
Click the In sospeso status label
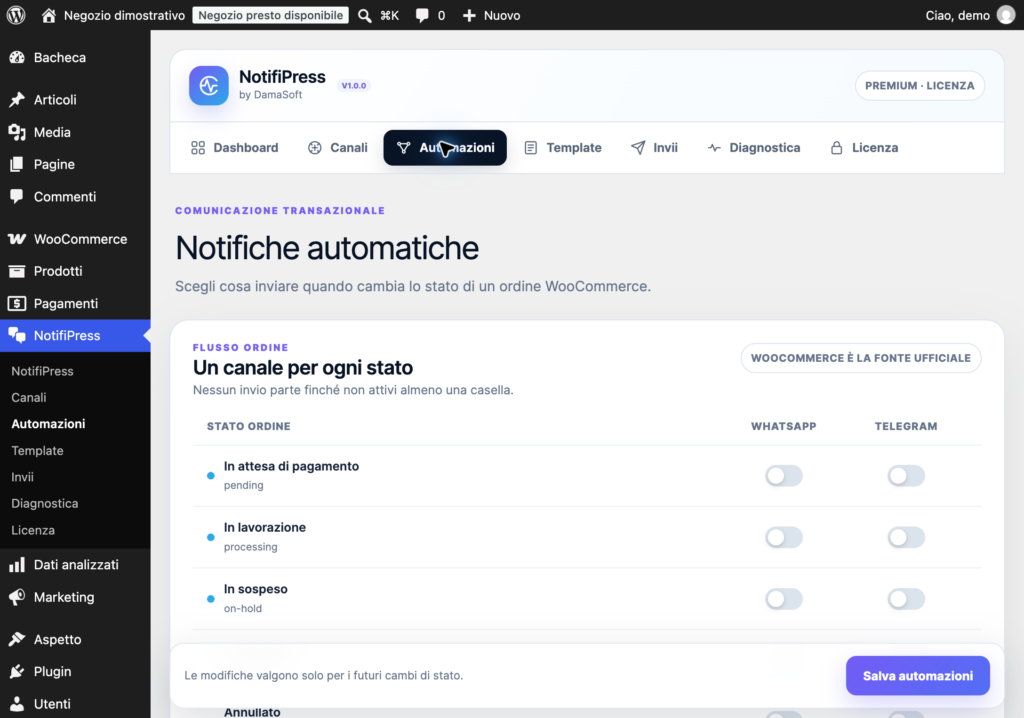click(x=255, y=589)
